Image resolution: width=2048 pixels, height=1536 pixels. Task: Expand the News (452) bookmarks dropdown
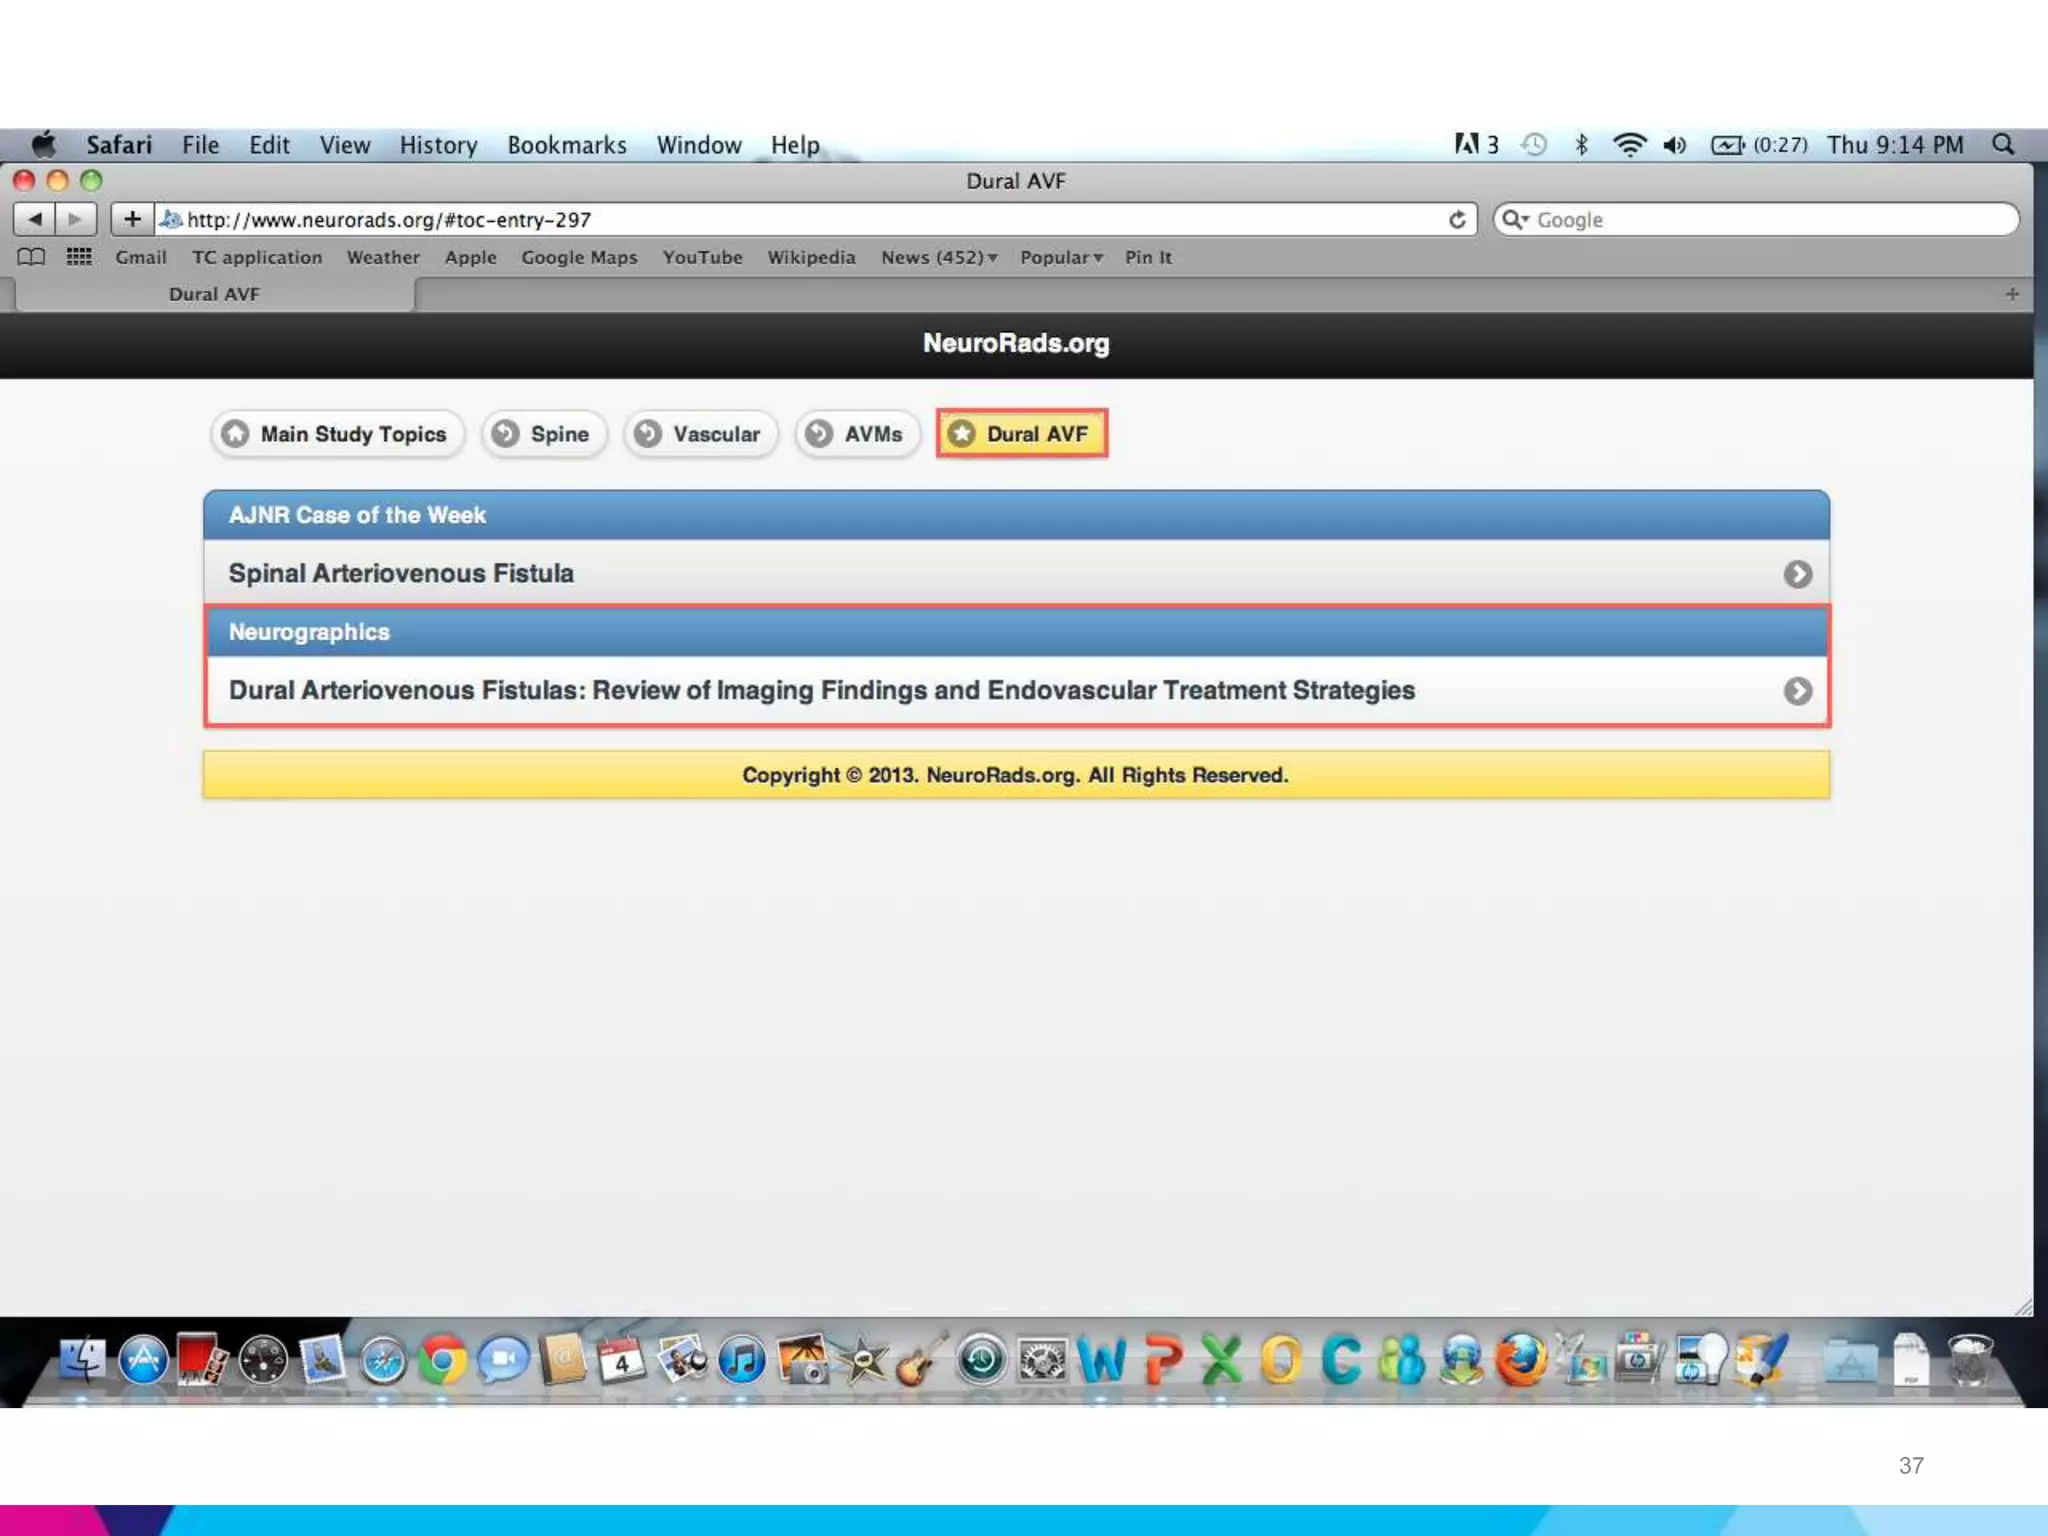[x=939, y=257]
